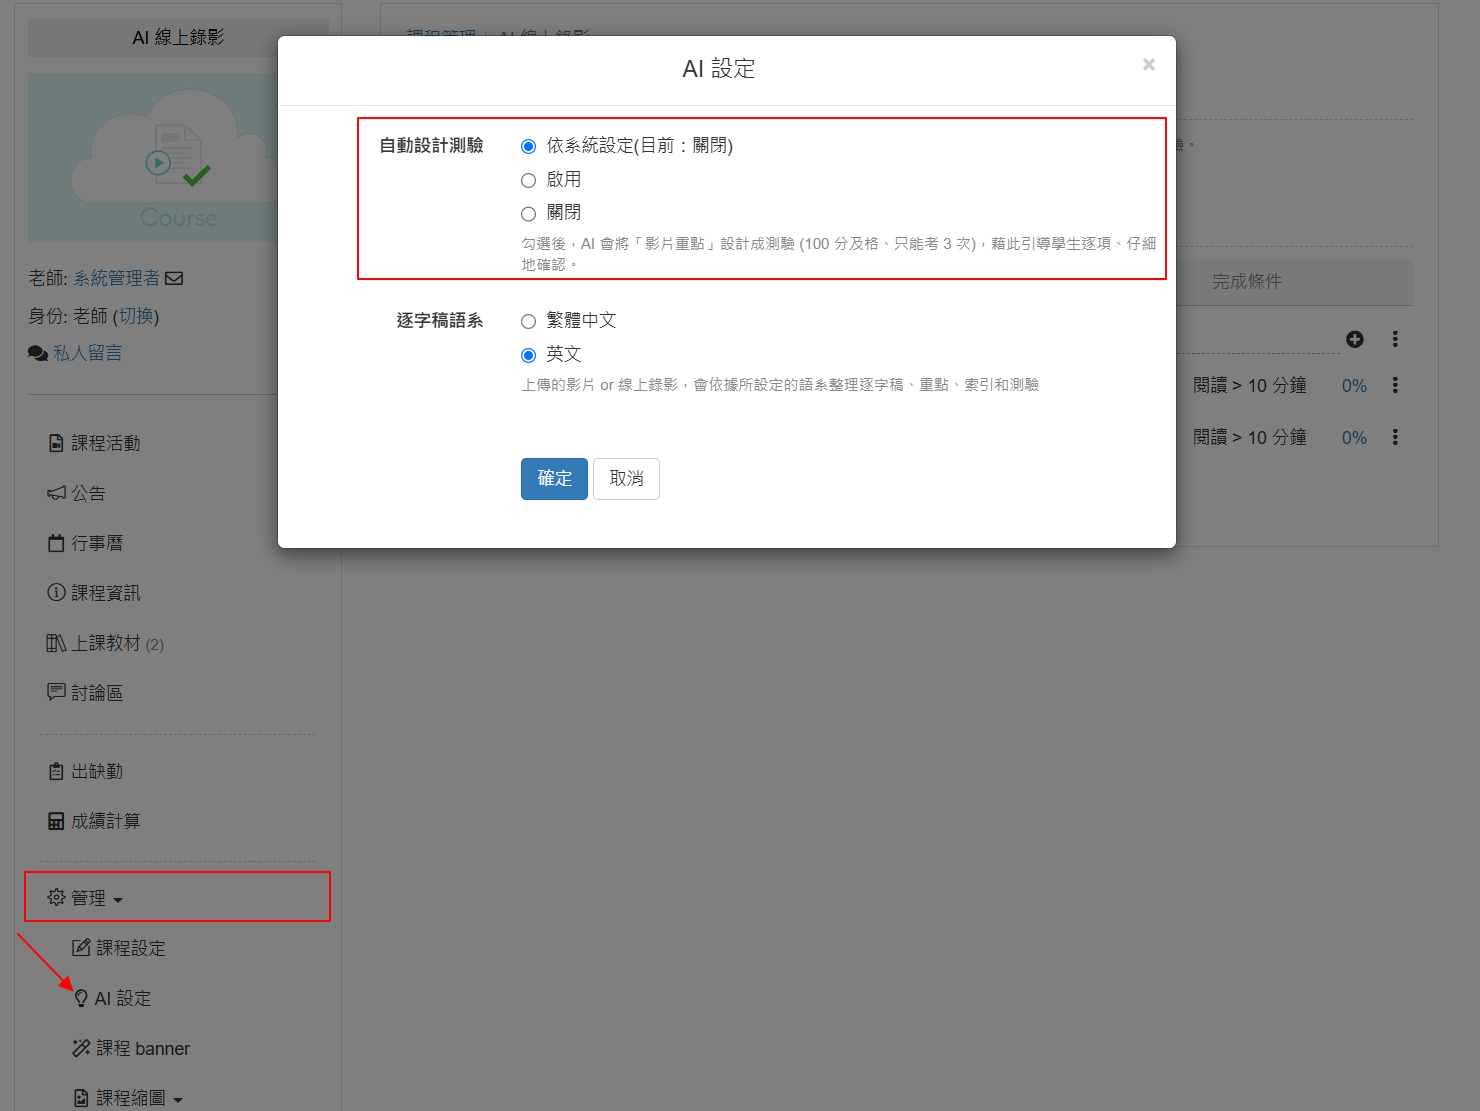
Task: Select 依系統設定 radio option
Action: pos(528,146)
